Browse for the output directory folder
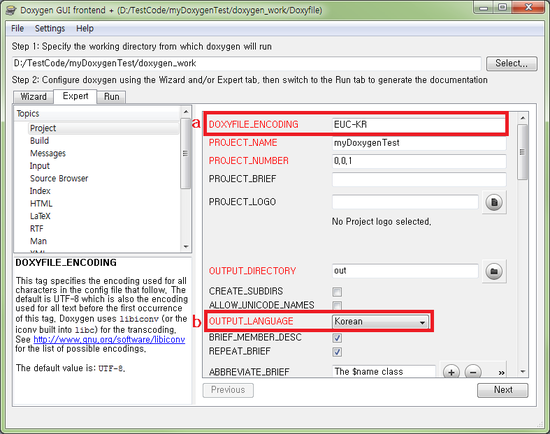Screen dimensions: 550x434 (494, 271)
